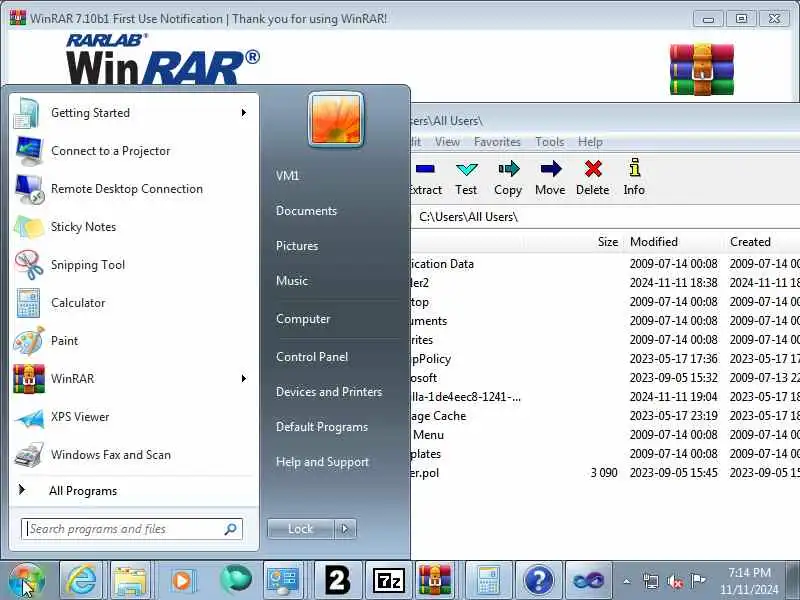Click the muted volume tray icon

coord(676,581)
